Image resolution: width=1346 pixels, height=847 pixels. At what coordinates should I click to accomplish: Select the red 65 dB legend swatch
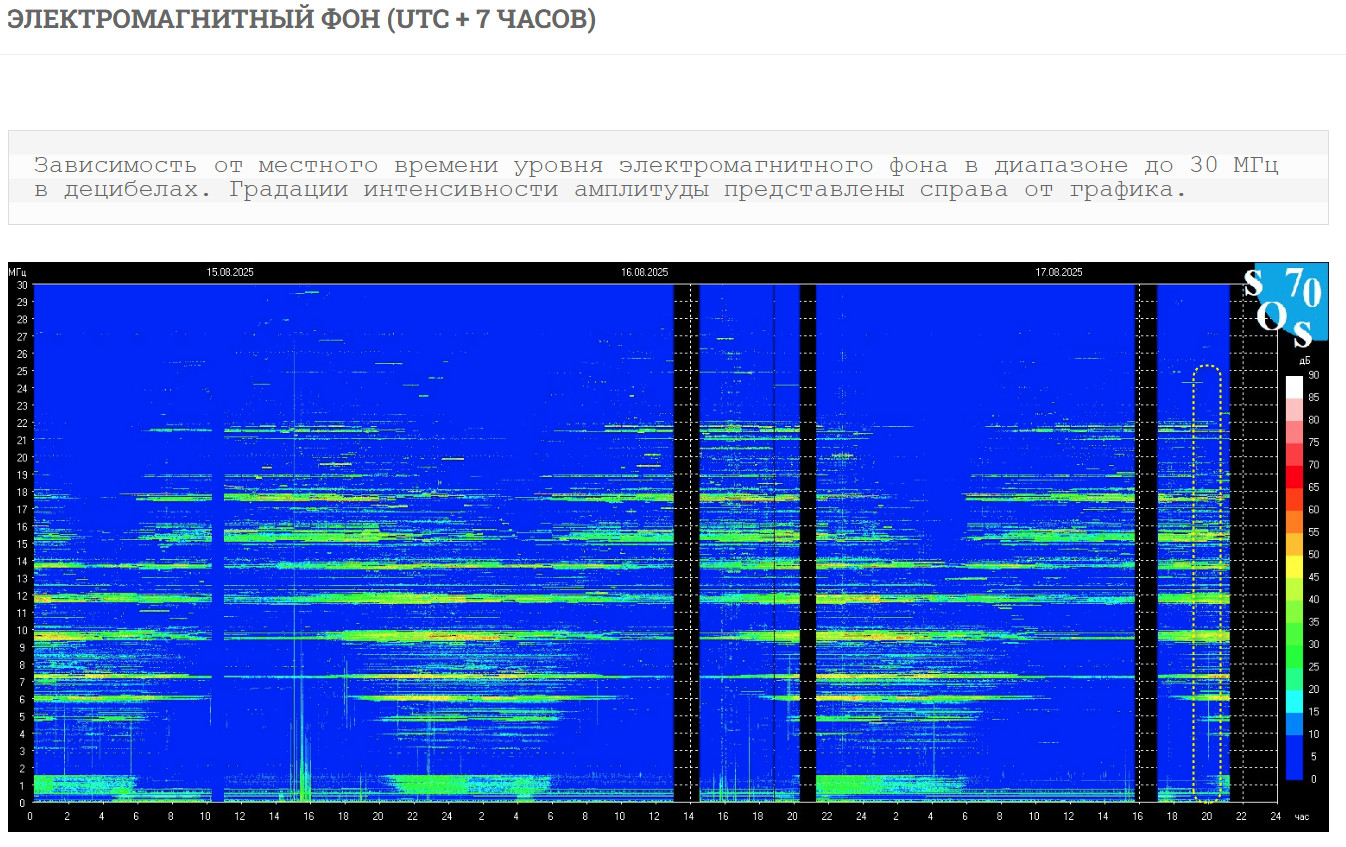[1294, 476]
